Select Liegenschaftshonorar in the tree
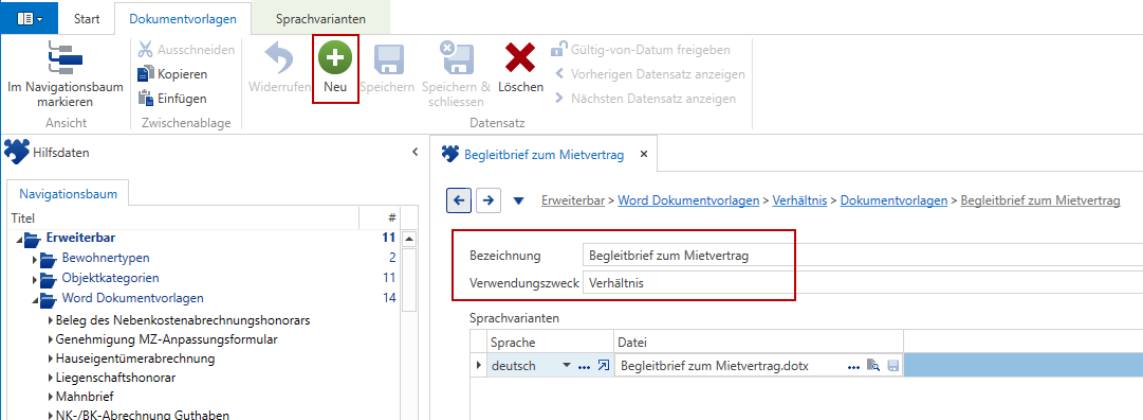 (115, 378)
